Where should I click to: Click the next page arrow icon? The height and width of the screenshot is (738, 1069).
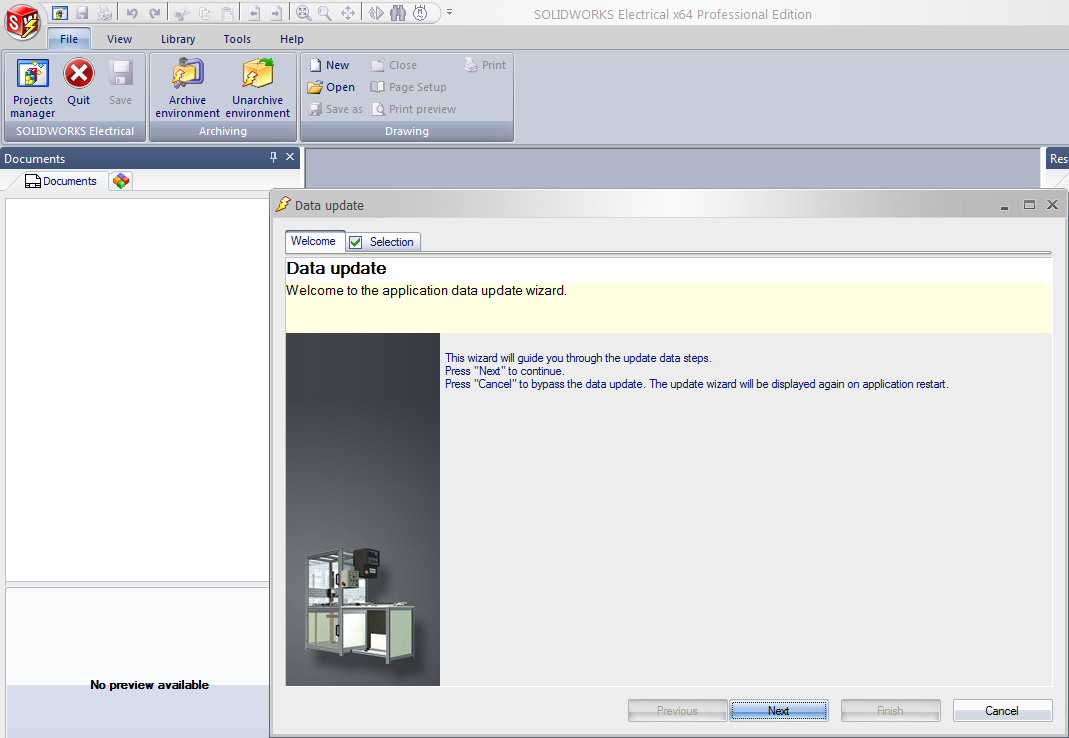[x=275, y=13]
